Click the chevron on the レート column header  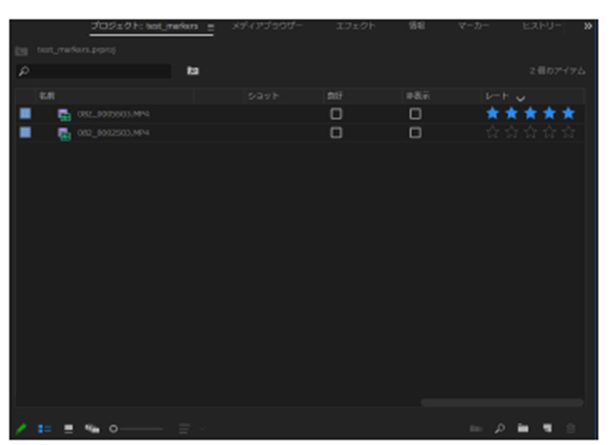click(x=520, y=97)
